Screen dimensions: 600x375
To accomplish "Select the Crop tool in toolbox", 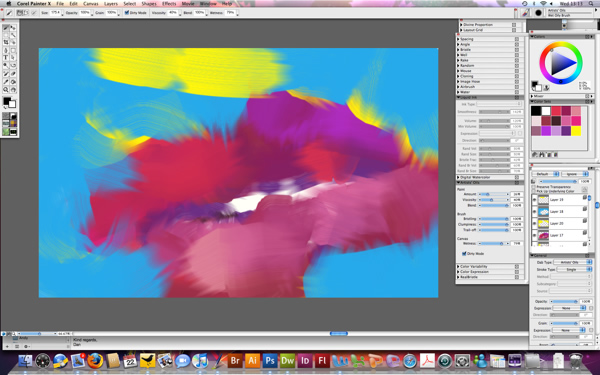I will 6,42.
